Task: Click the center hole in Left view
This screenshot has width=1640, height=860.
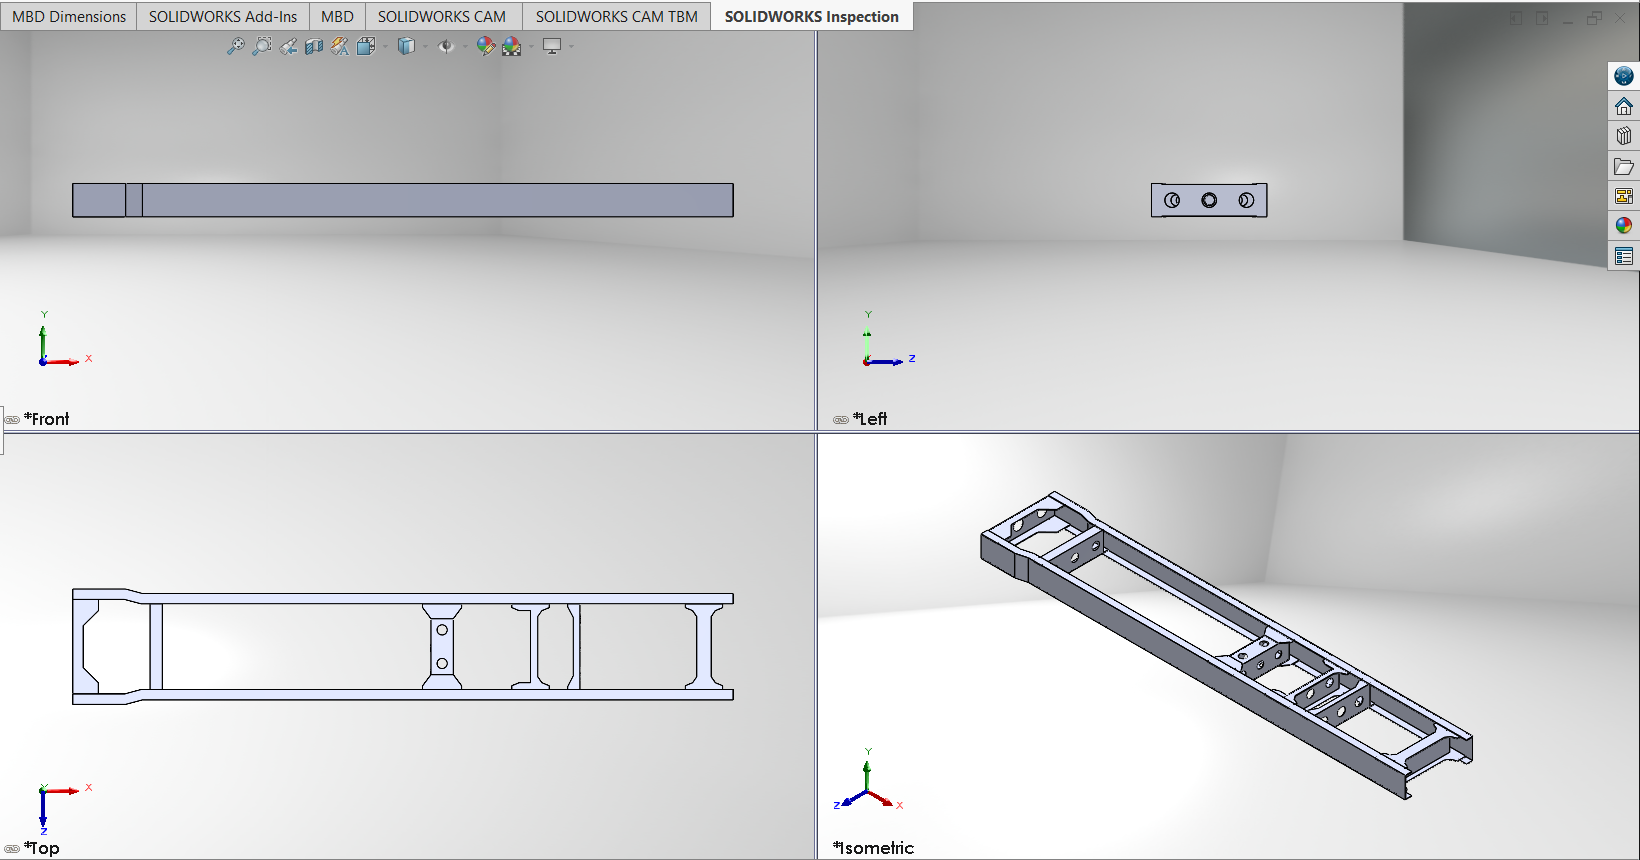Action: [x=1209, y=200]
